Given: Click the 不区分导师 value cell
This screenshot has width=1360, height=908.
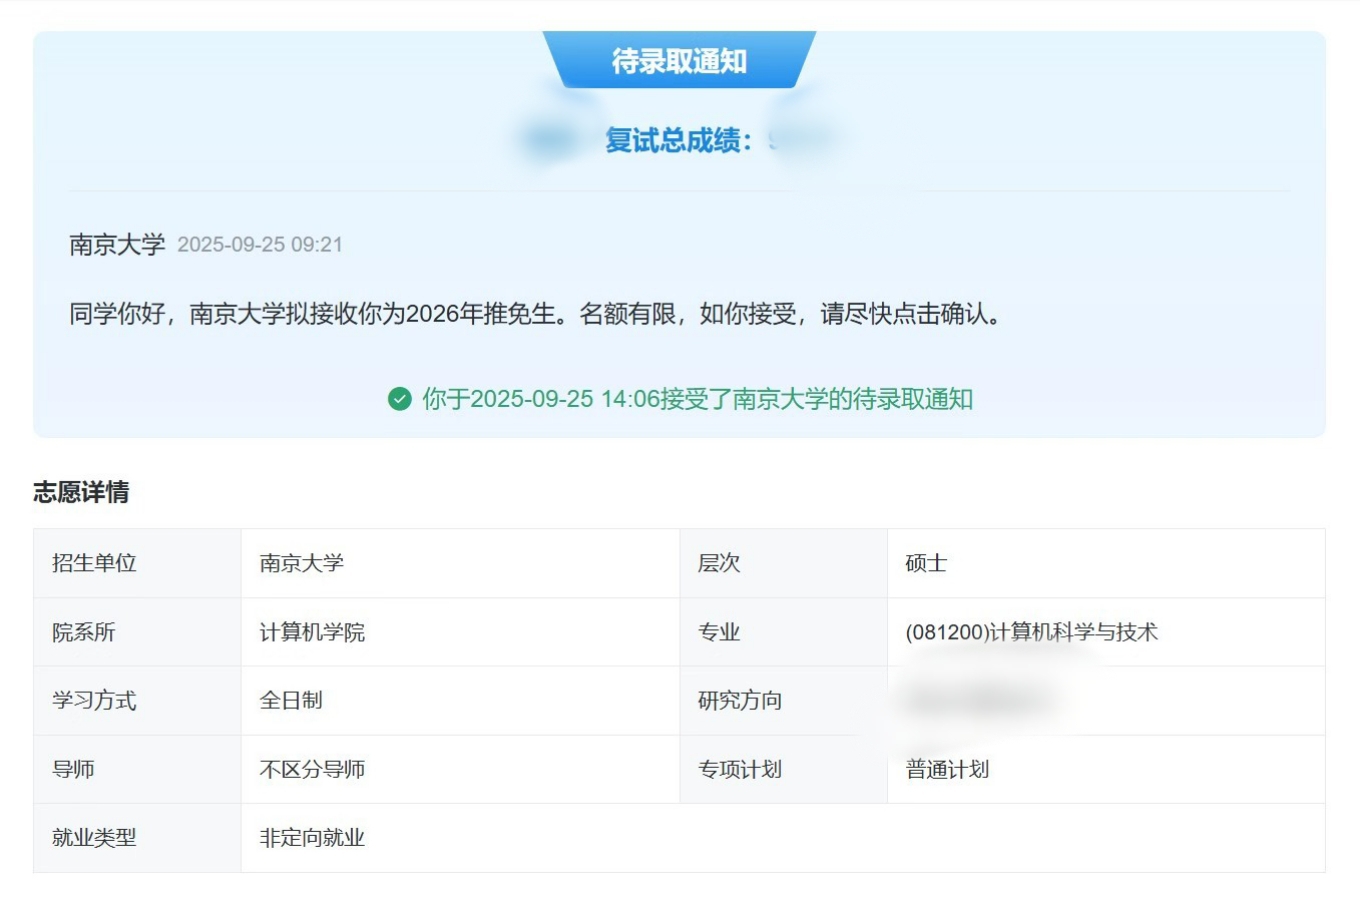Looking at the screenshot, I should point(460,769).
